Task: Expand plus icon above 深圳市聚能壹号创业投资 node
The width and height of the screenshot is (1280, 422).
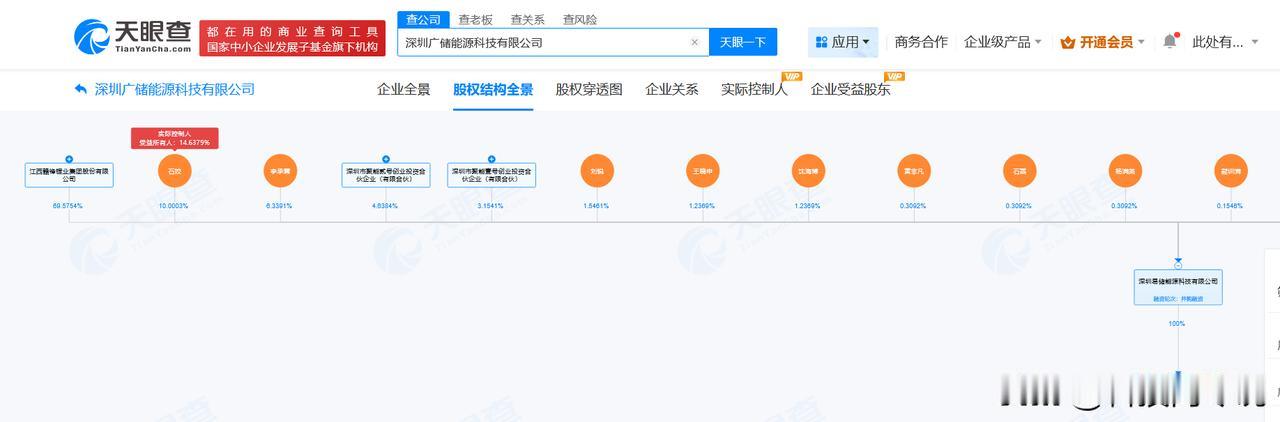Action: point(491,159)
